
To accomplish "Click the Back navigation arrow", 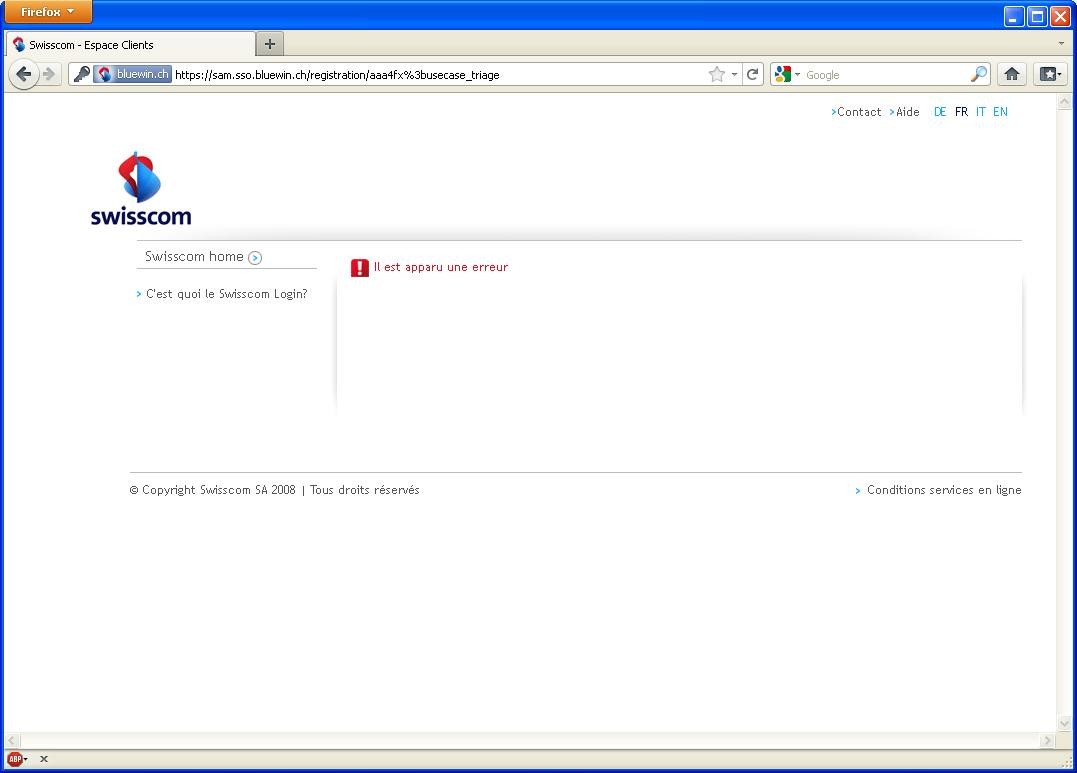I will tap(24, 73).
